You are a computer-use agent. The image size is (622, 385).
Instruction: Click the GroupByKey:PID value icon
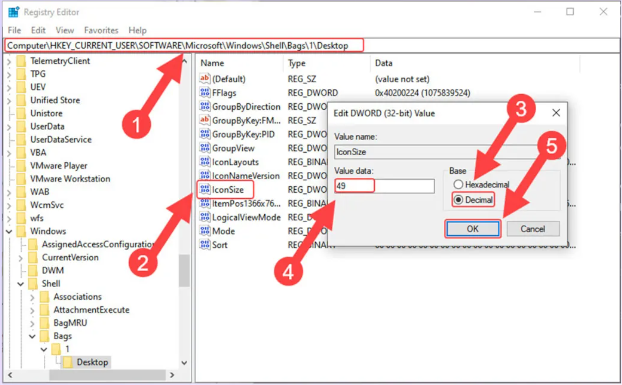click(205, 134)
